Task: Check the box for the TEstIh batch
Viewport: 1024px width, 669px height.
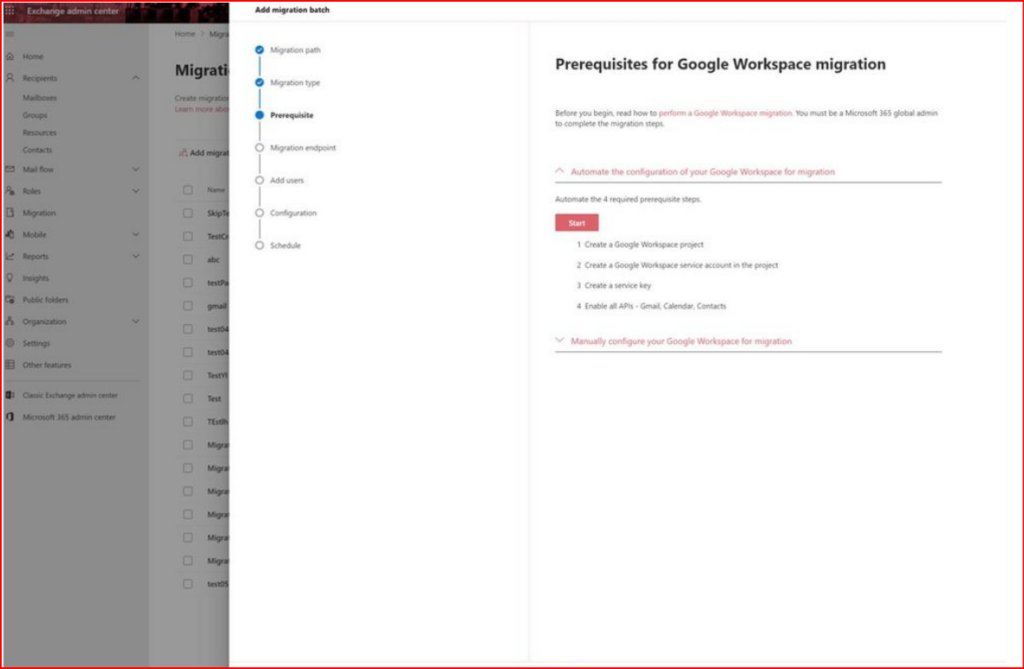Action: tap(187, 421)
